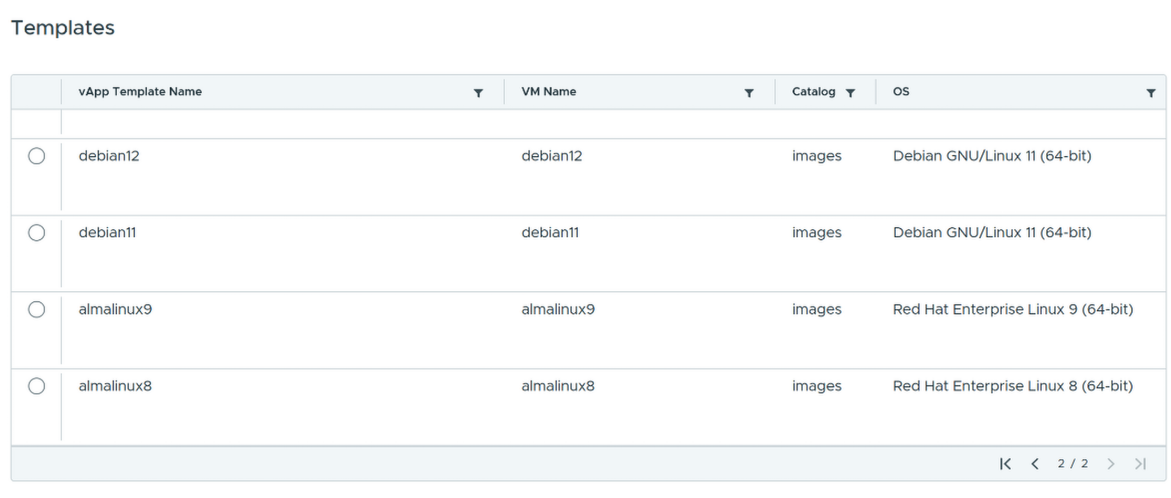Open the OS column filter icon

pyautogui.click(x=1151, y=93)
